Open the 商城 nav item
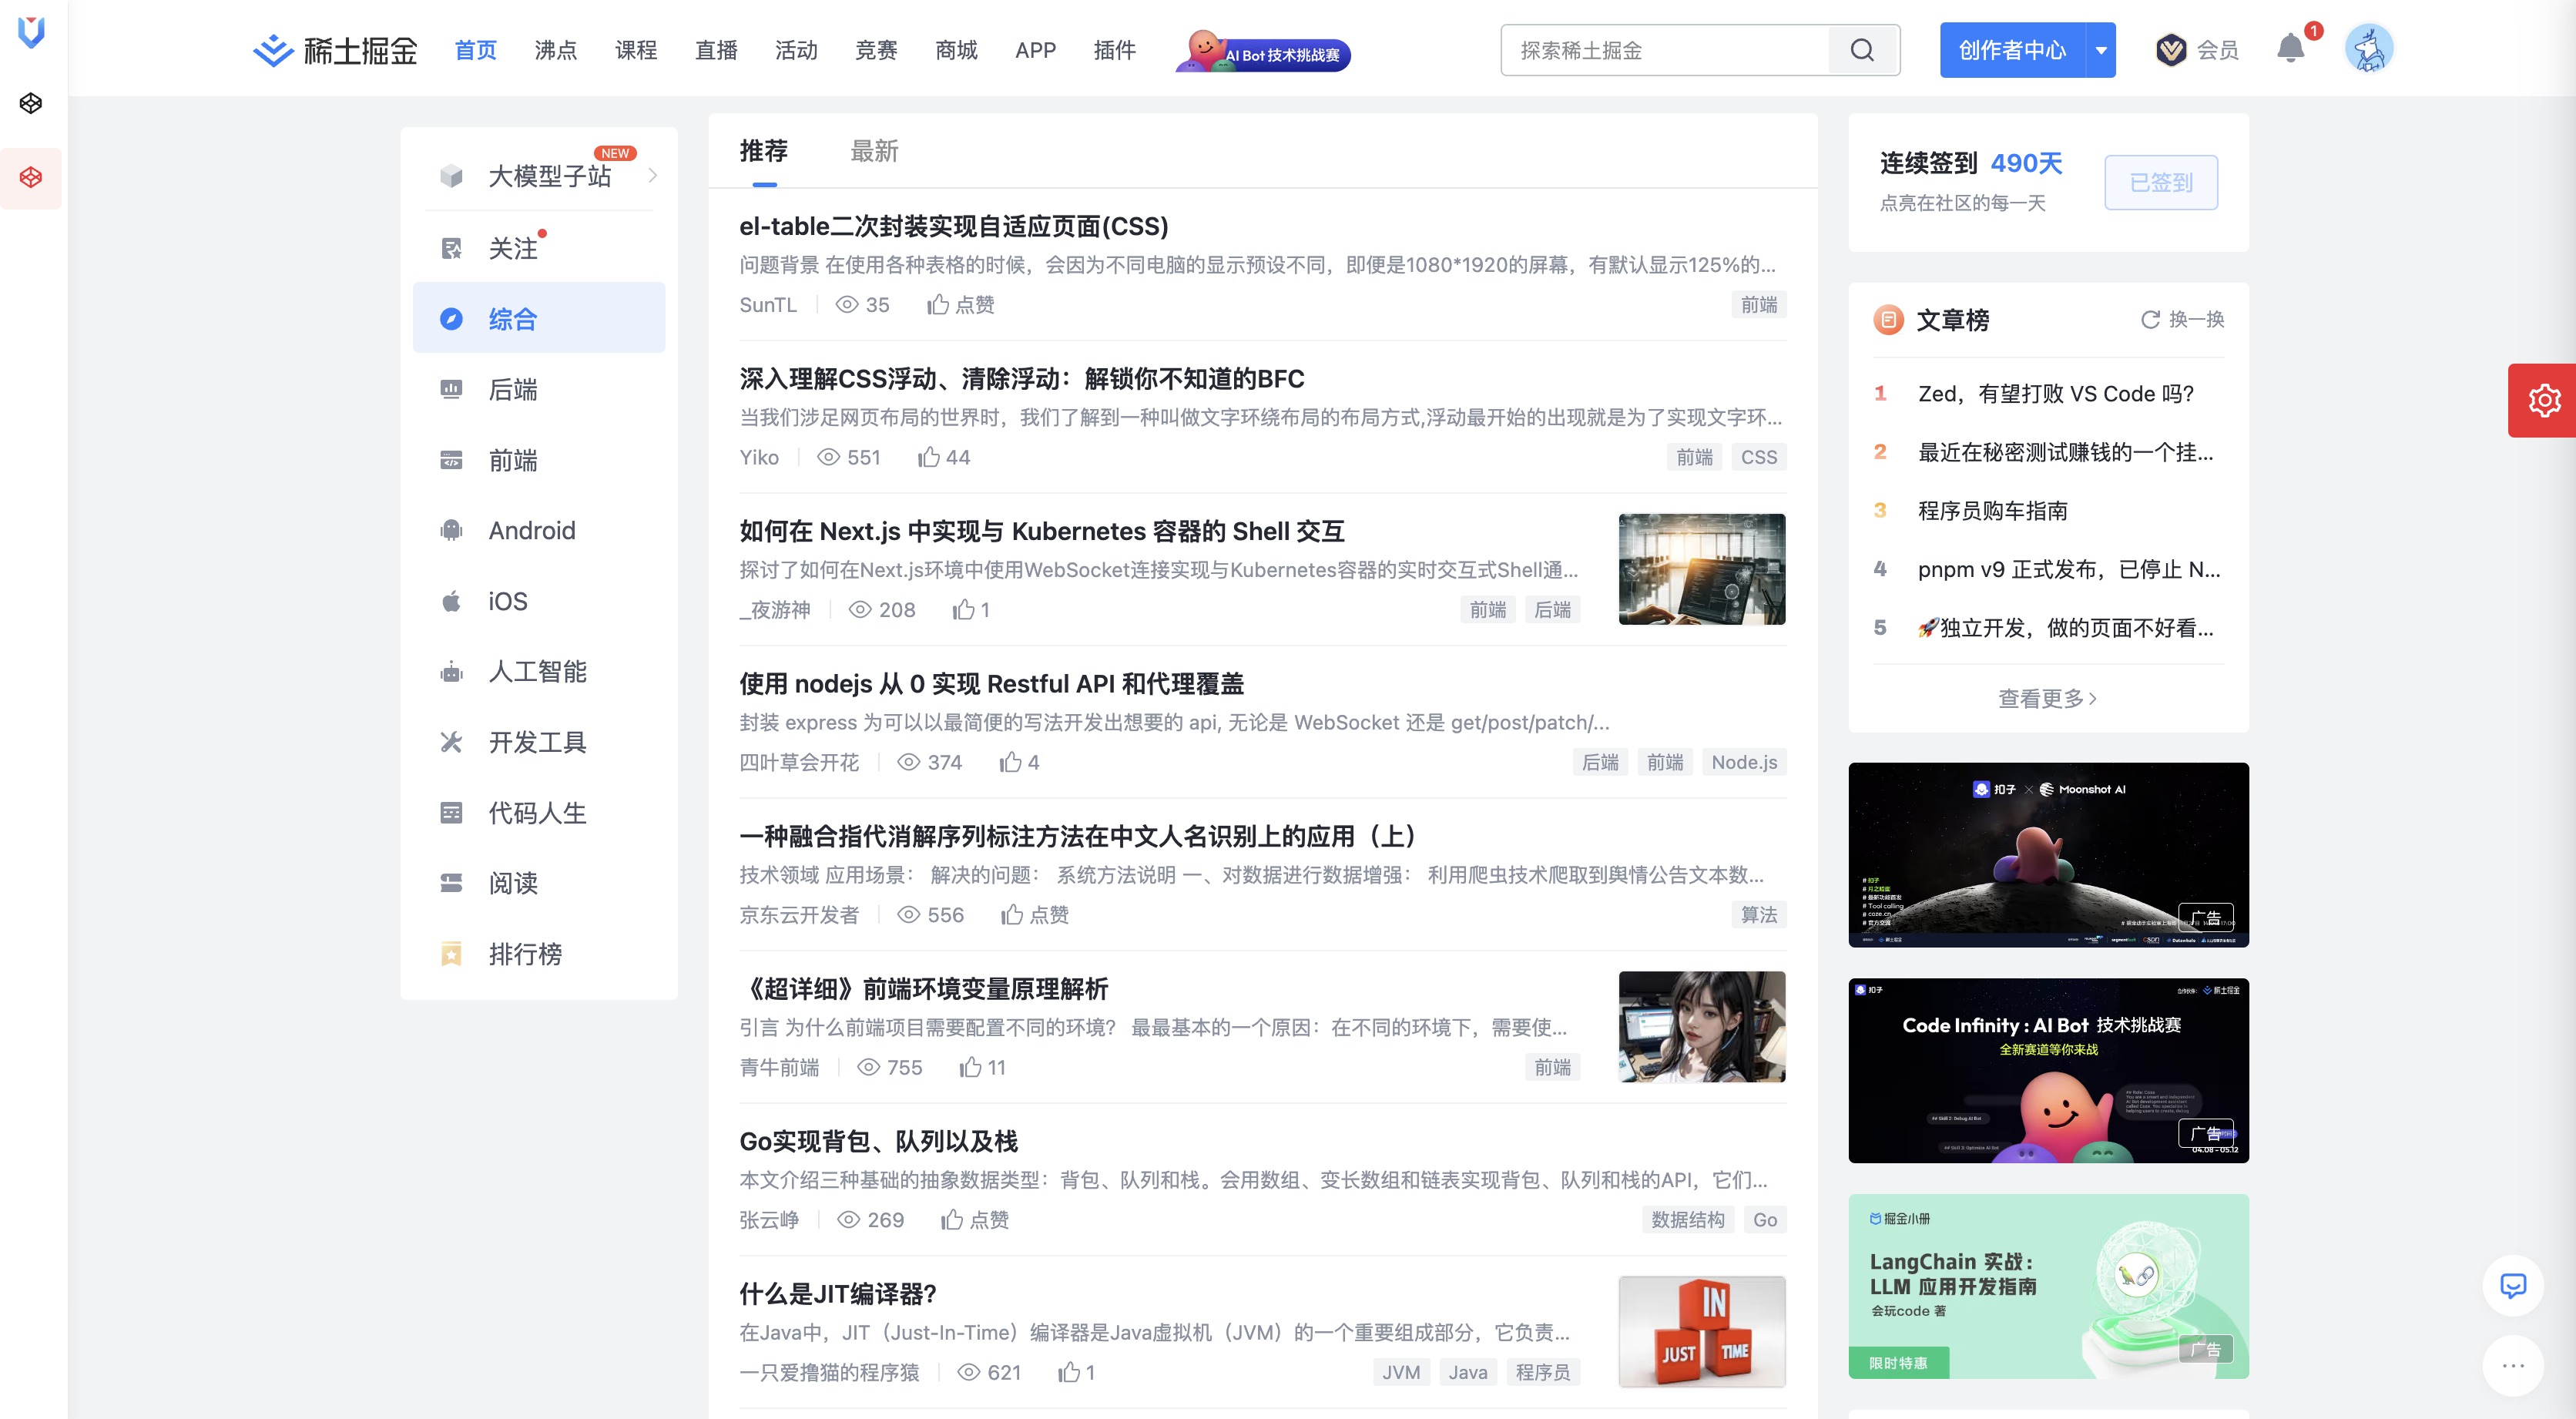This screenshot has width=2576, height=1419. click(956, 50)
